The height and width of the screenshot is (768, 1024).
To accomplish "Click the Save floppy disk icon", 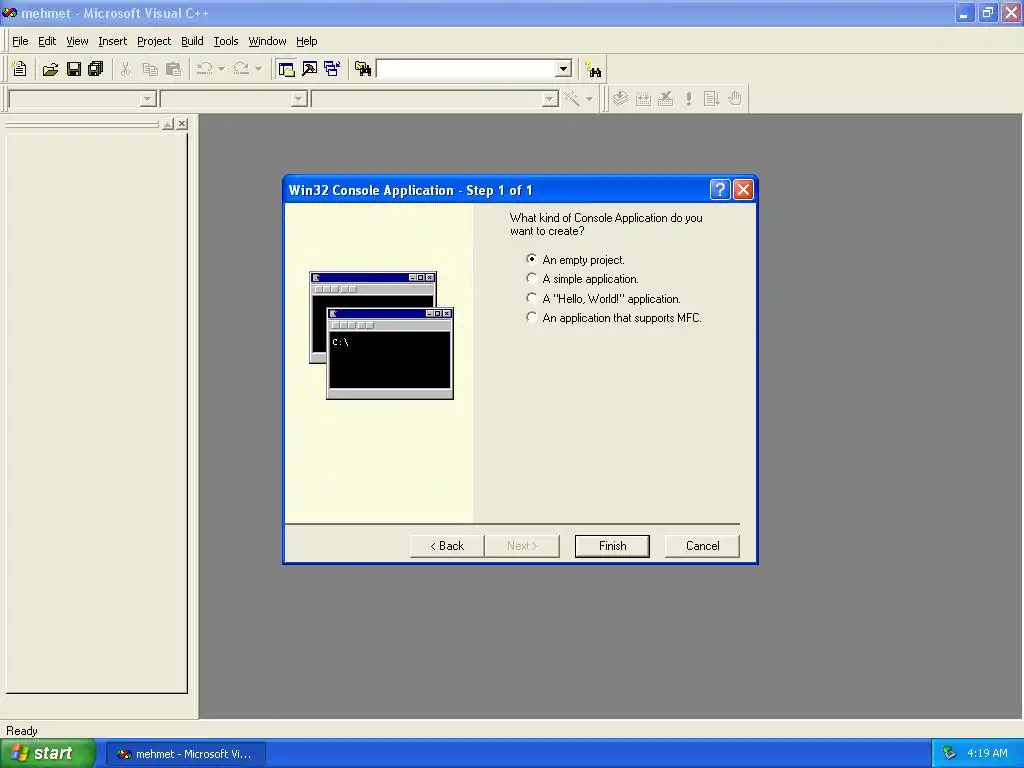I will 74,69.
